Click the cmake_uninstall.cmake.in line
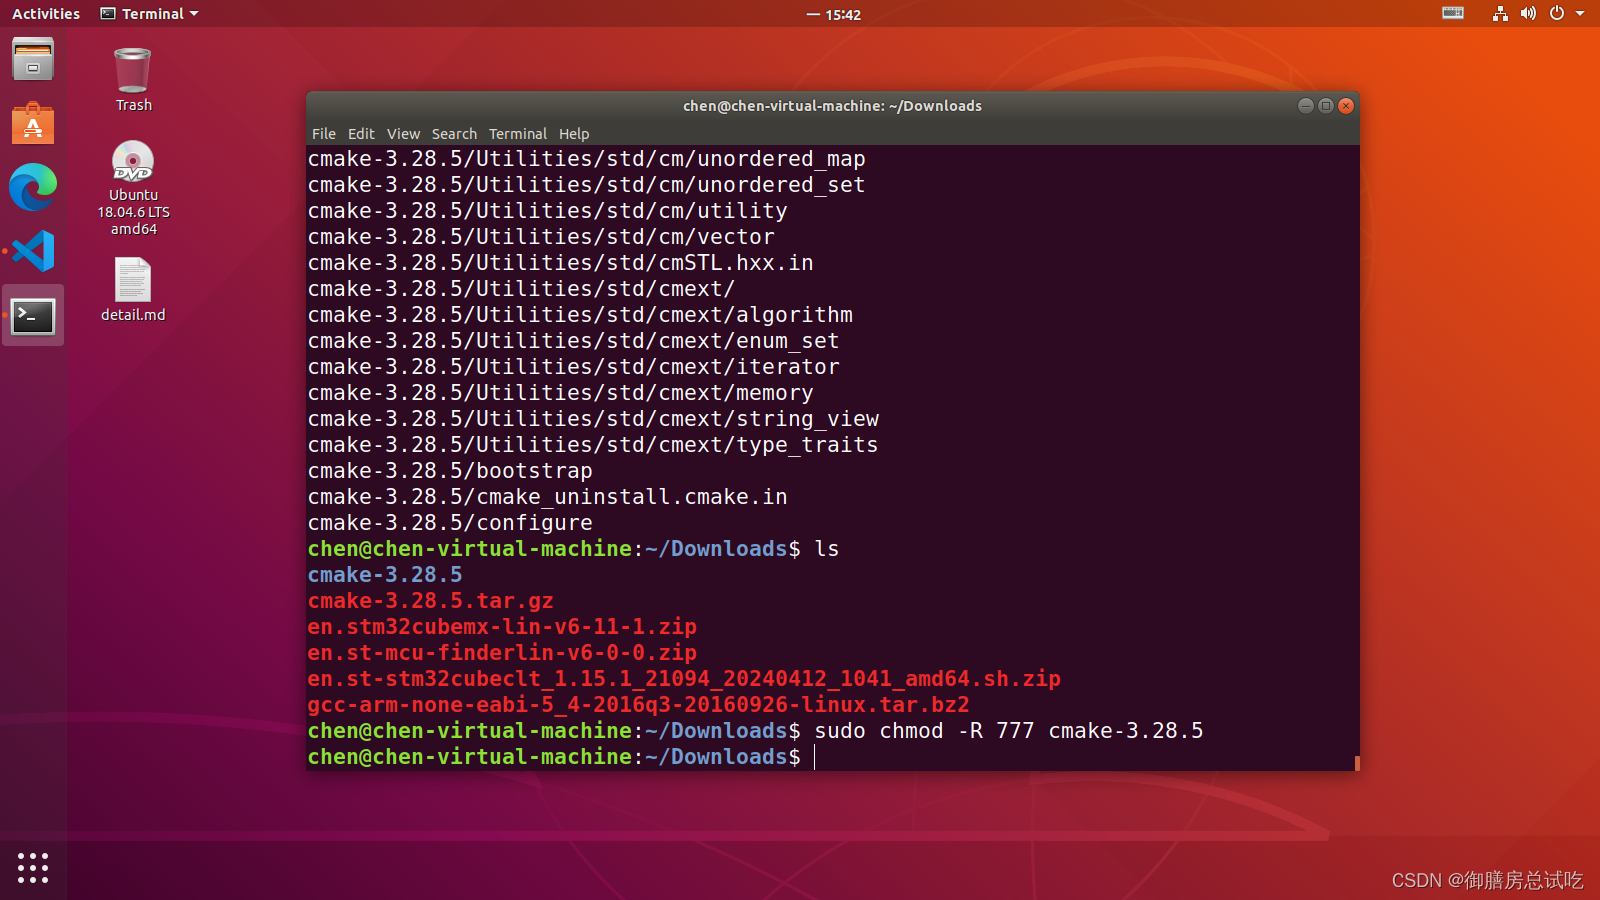Screen dimensions: 1600x900 (548, 497)
